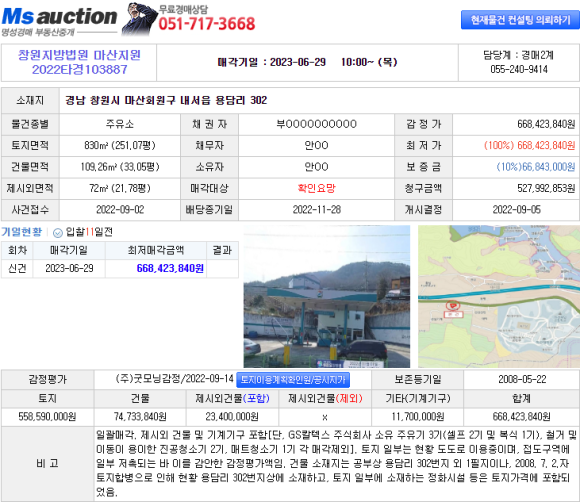
Task: Open the 창원지방법원 마산지원 court link
Action: pyautogui.click(x=80, y=55)
